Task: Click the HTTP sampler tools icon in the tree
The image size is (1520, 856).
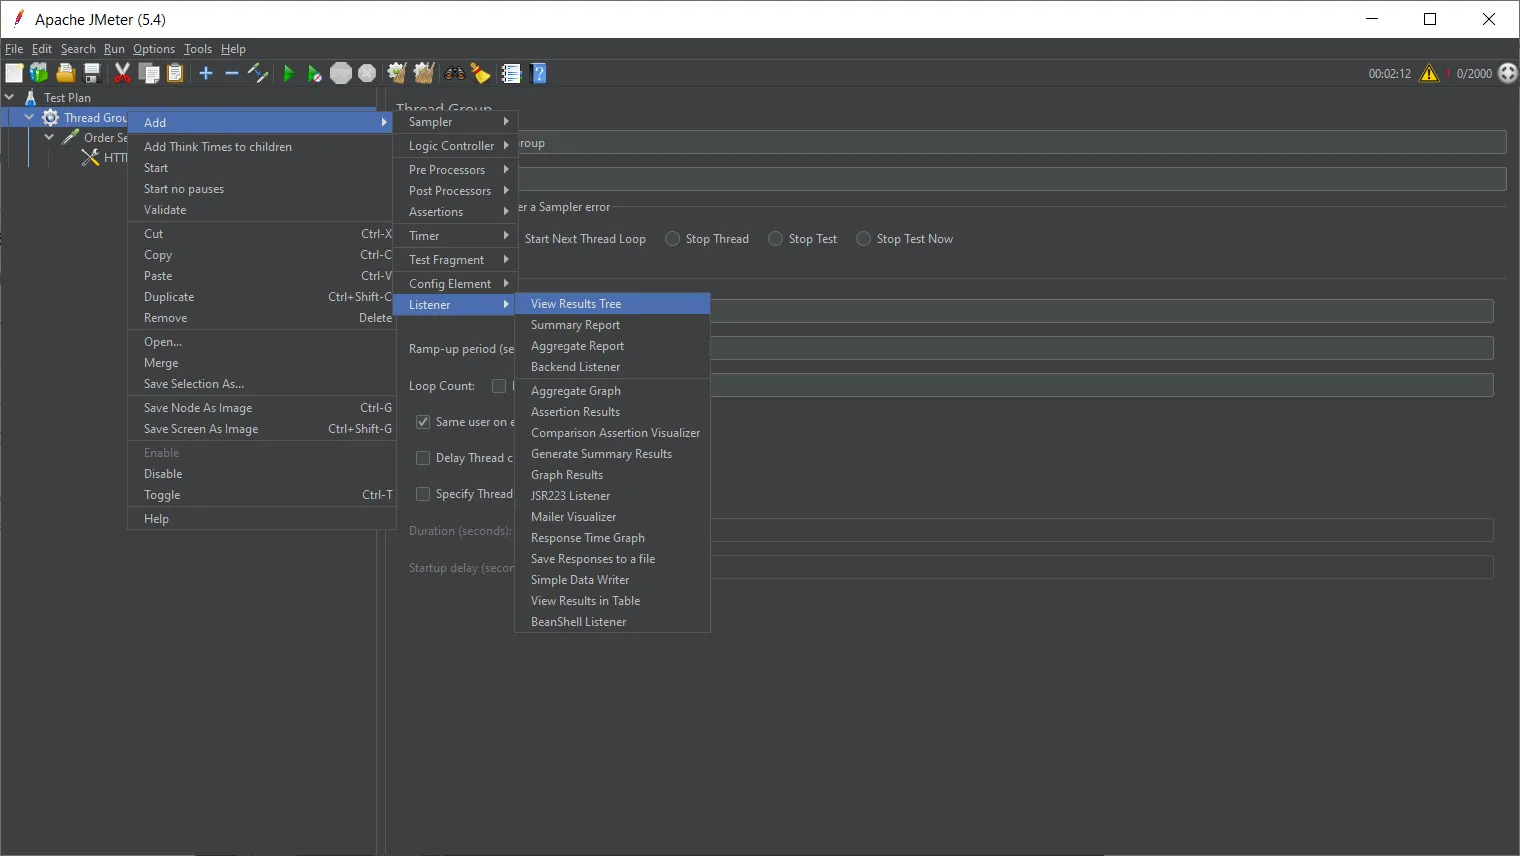Action: (90, 158)
